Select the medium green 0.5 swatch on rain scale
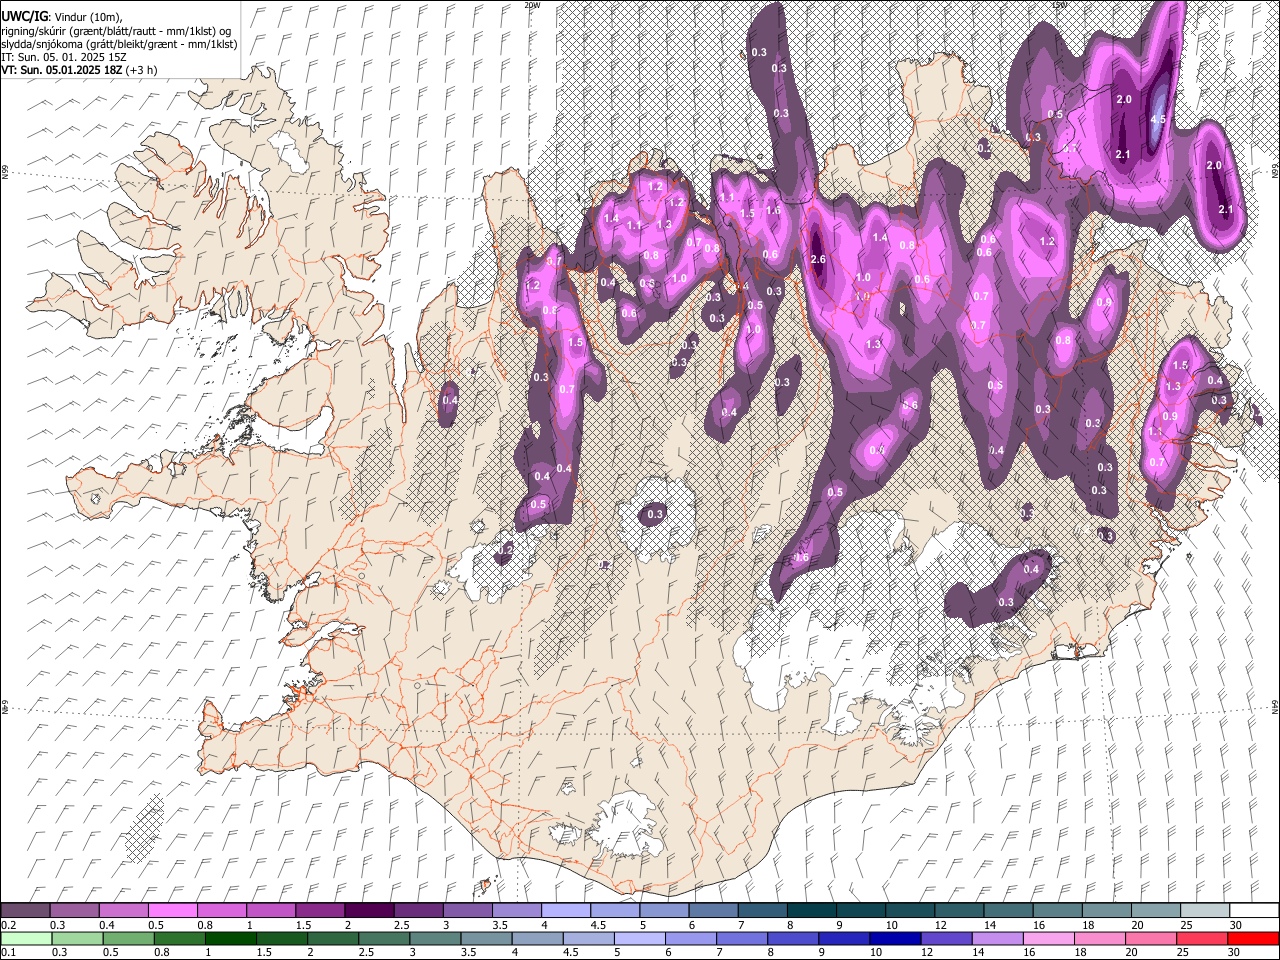The image size is (1280, 960). click(129, 938)
